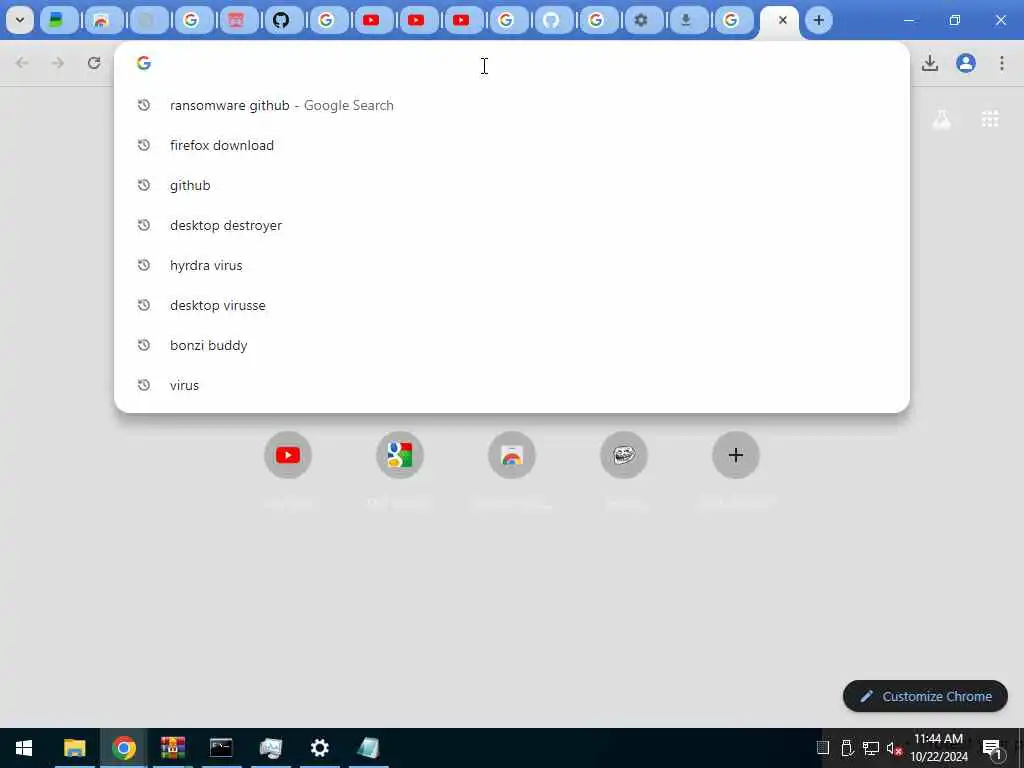
Task: Open the notepad app on the taskbar
Action: coord(368,748)
